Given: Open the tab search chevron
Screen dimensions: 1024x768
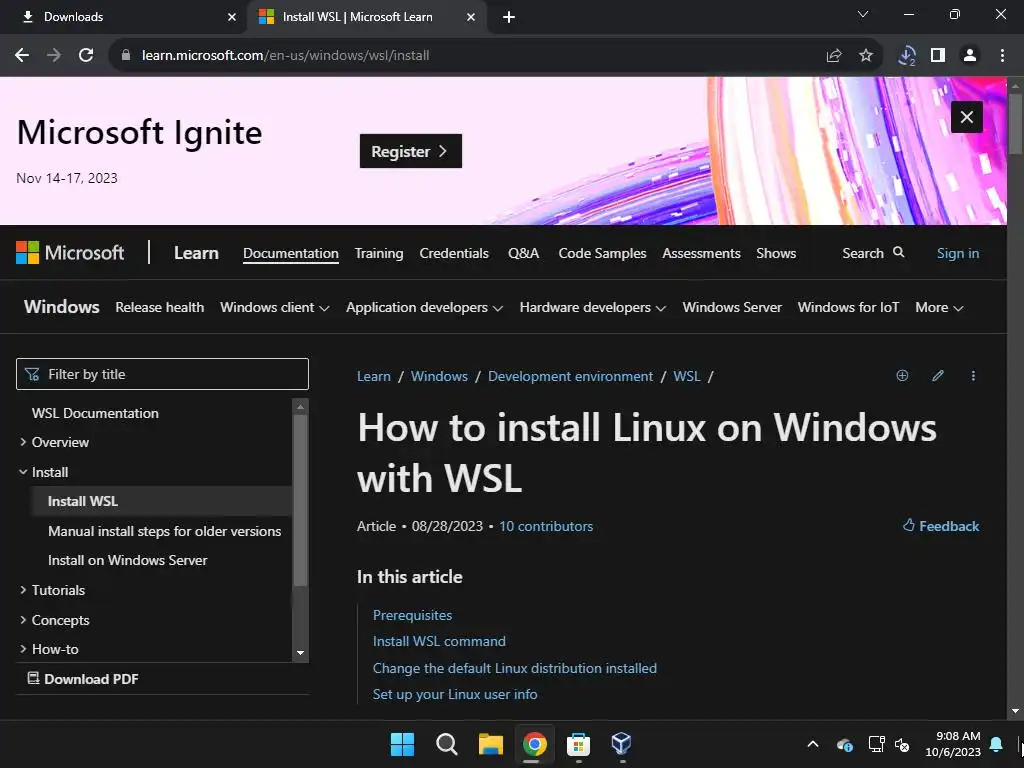Looking at the screenshot, I should coord(863,14).
